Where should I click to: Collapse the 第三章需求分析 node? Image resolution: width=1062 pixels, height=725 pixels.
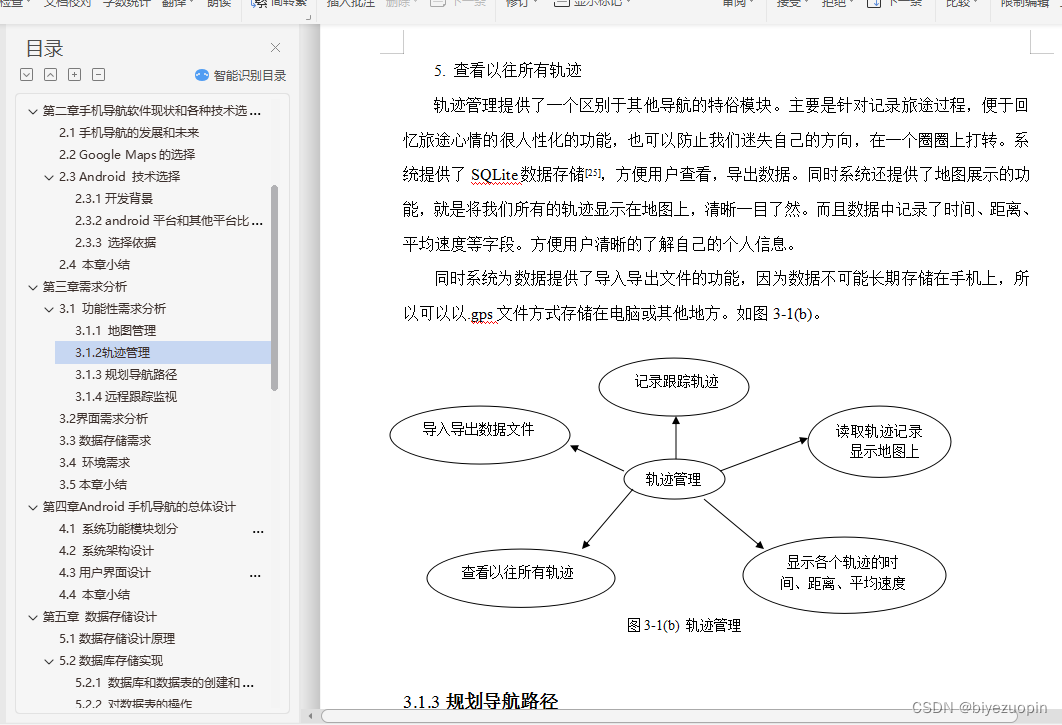coord(33,287)
